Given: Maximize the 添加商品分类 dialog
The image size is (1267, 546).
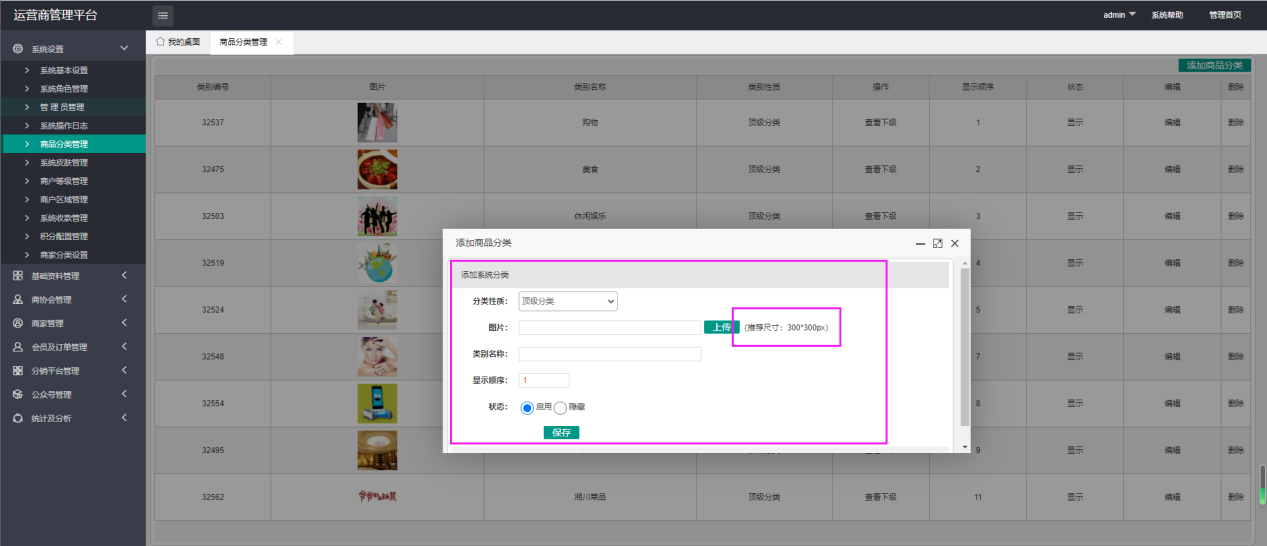Looking at the screenshot, I should pyautogui.click(x=937, y=243).
